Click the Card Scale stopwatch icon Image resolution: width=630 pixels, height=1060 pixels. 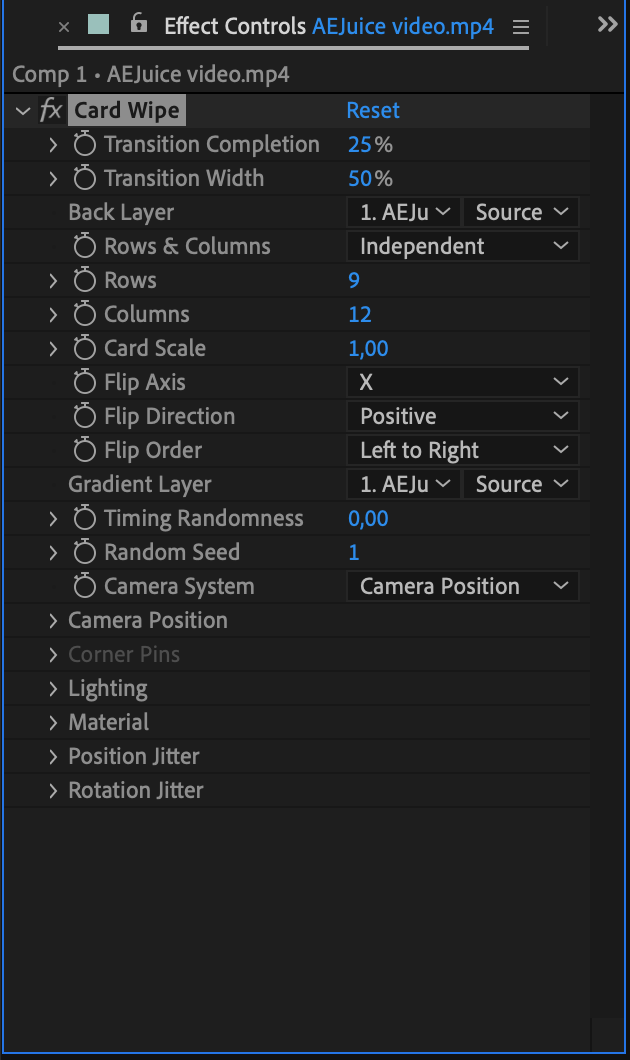click(x=85, y=349)
